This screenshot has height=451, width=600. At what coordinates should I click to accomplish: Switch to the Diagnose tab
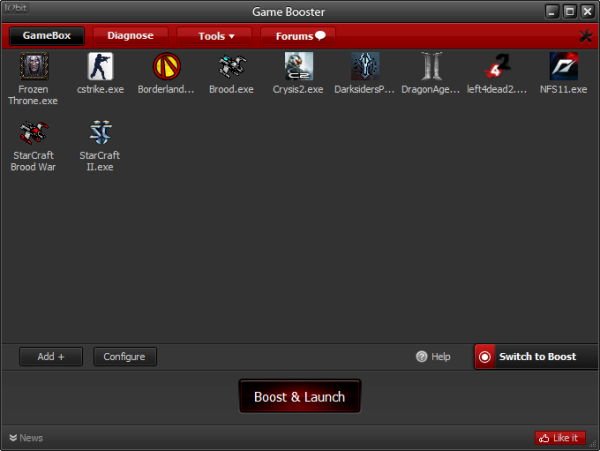pyautogui.click(x=130, y=36)
